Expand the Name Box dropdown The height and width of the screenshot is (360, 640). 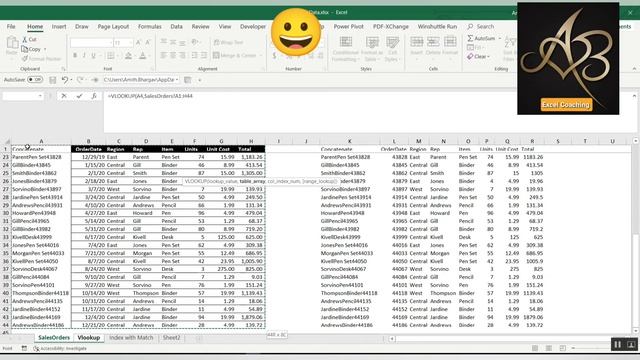[40, 96]
